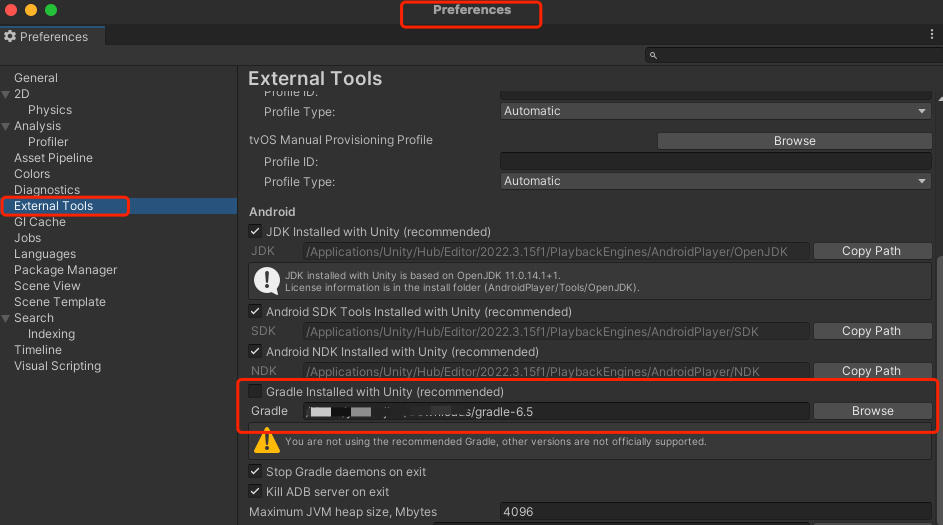Viewport: 943px width, 525px height.
Task: Click the Android section heading
Action: coord(272,212)
